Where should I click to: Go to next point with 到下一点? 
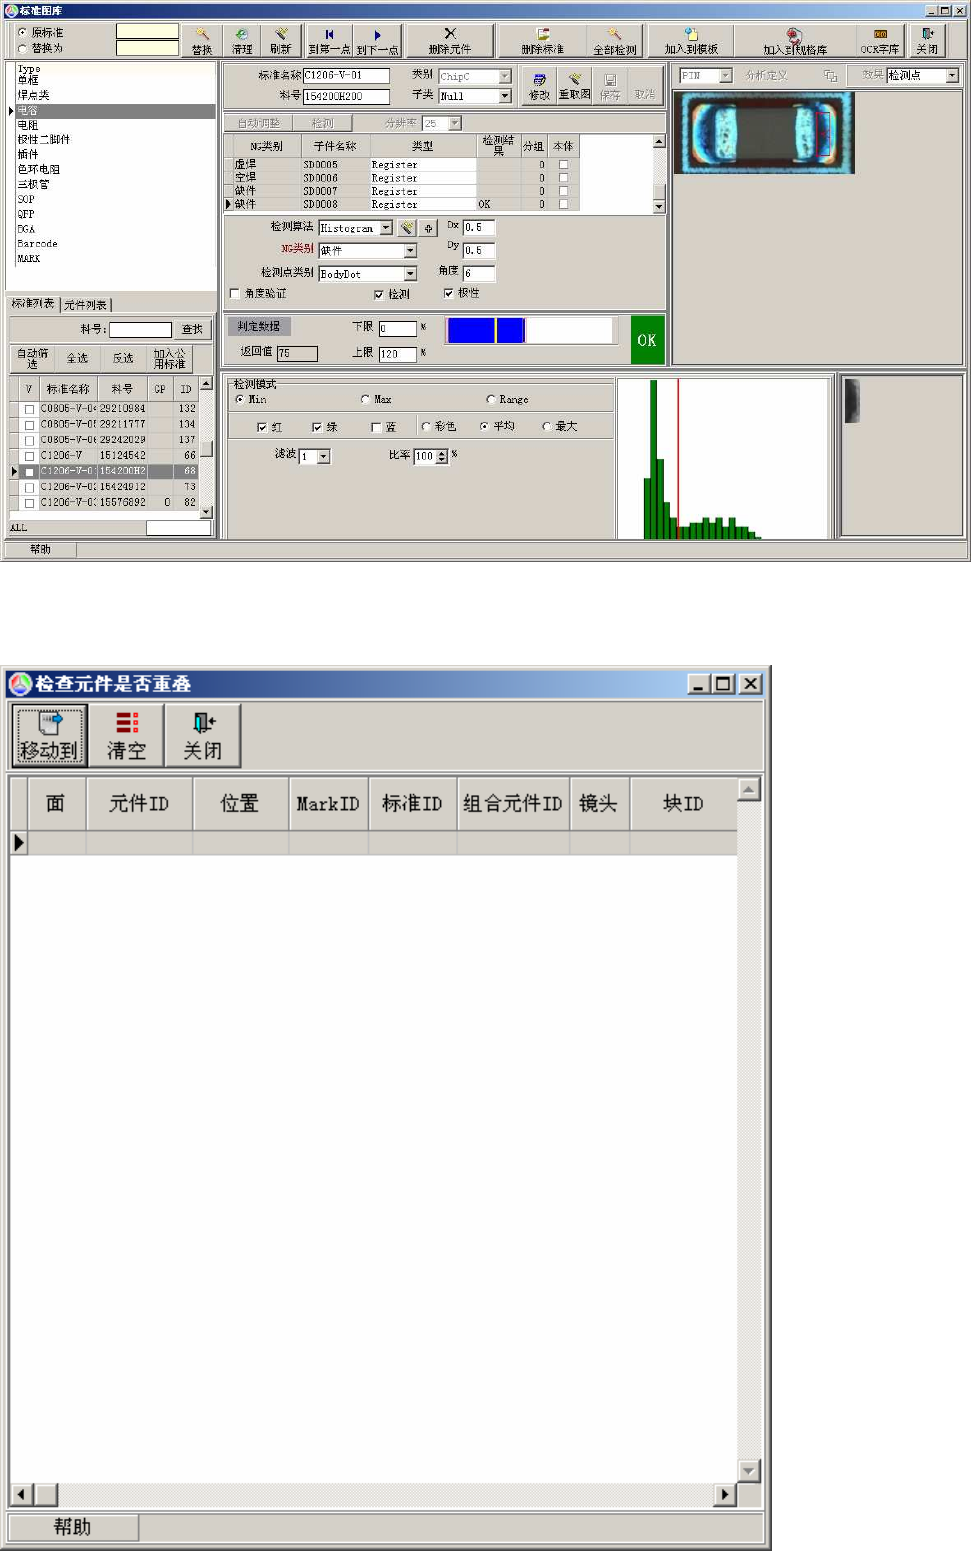point(377,41)
